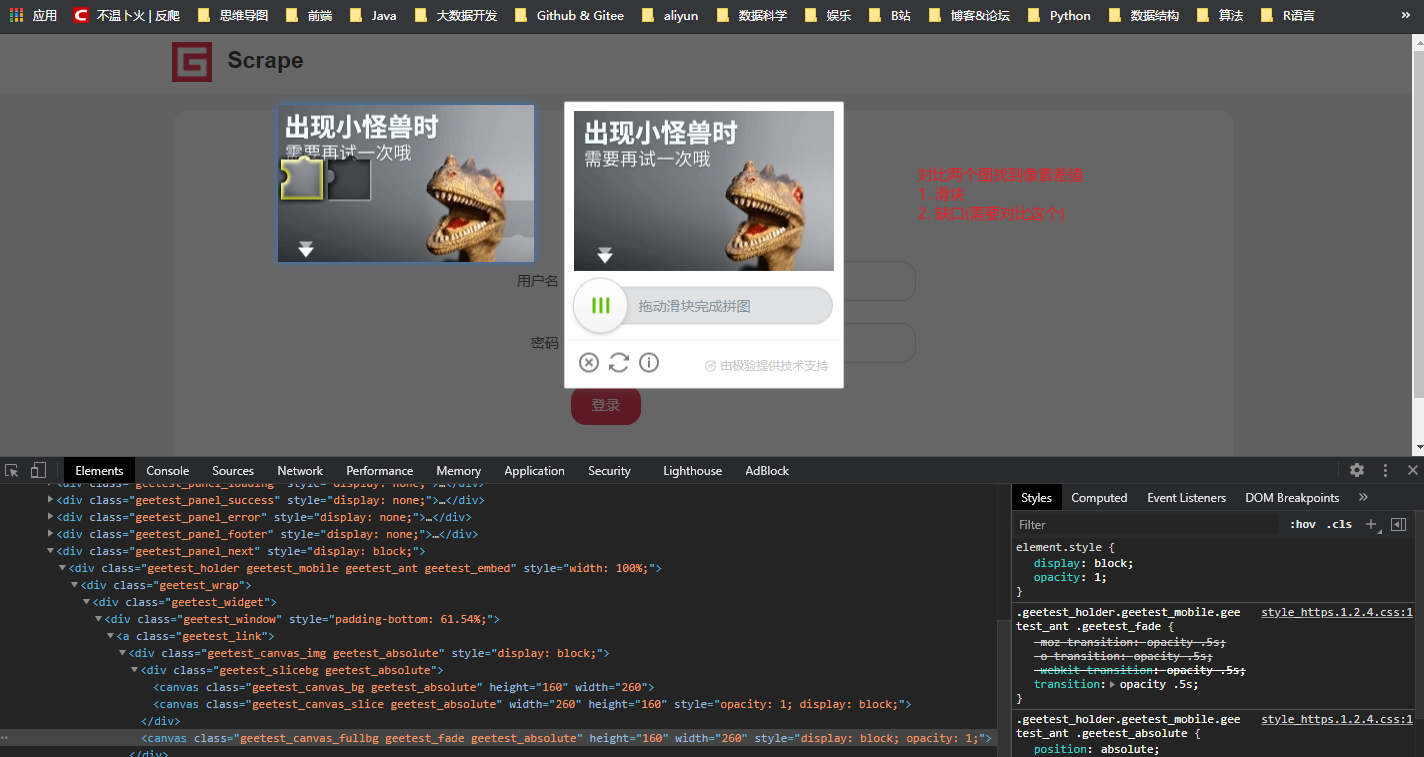Open the Security tab

[x=609, y=471]
